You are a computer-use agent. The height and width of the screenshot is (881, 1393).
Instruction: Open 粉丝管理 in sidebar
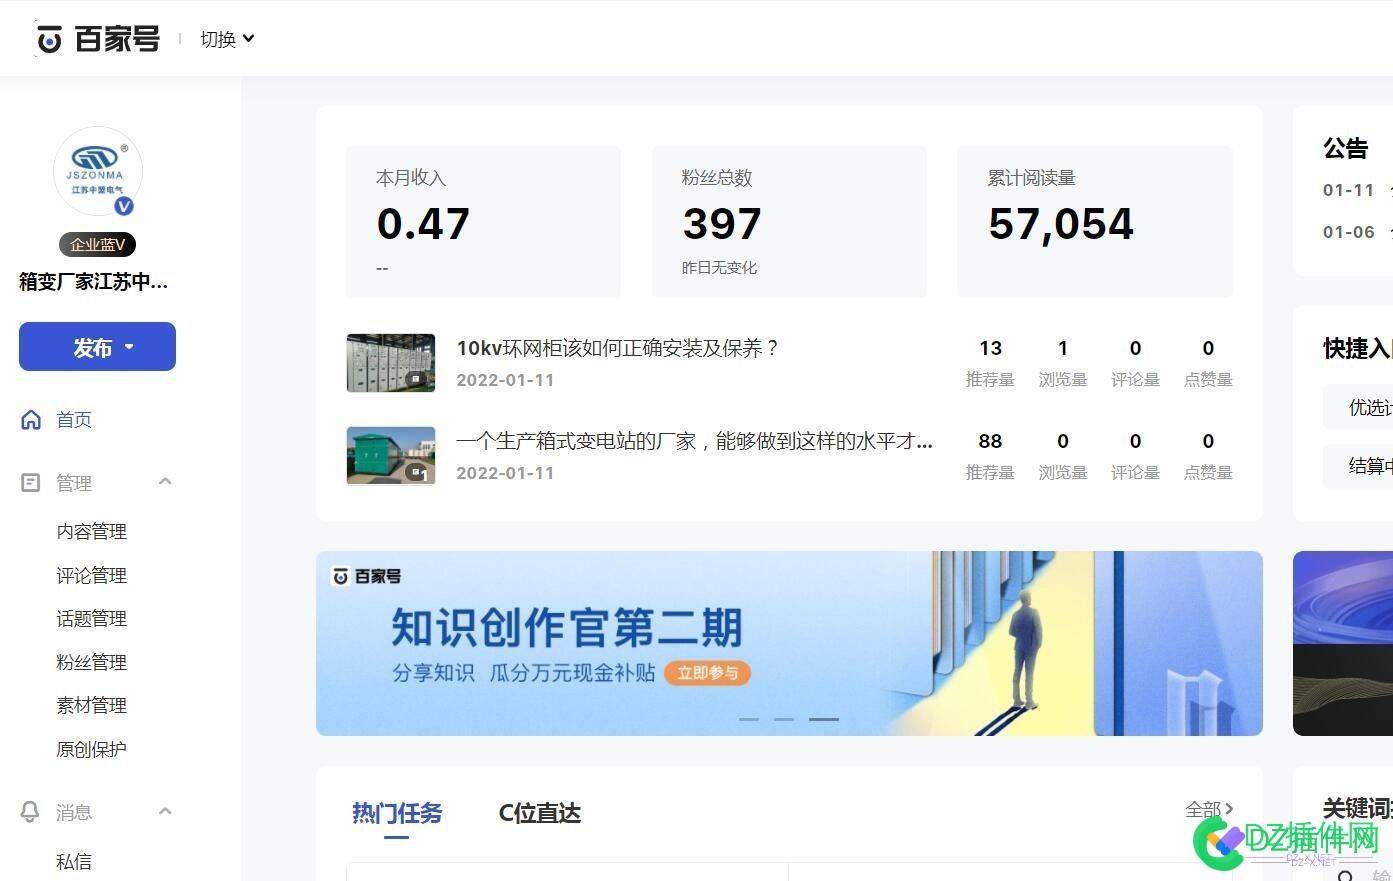tap(91, 663)
